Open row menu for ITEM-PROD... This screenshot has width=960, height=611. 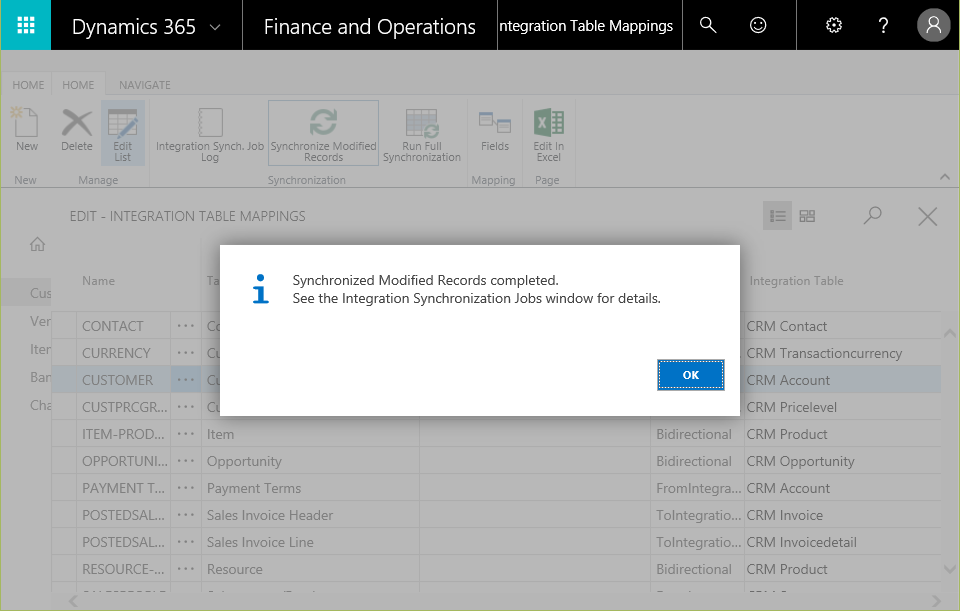(x=186, y=434)
